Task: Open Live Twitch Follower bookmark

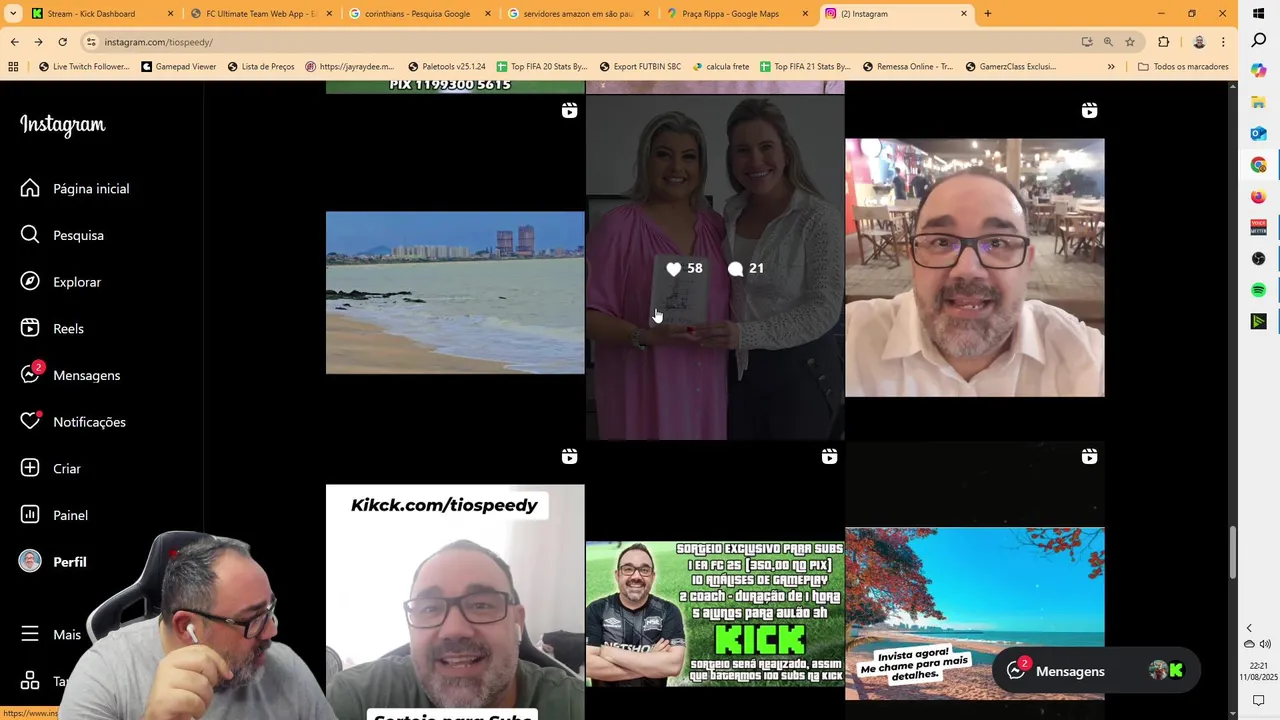Action: tap(84, 67)
